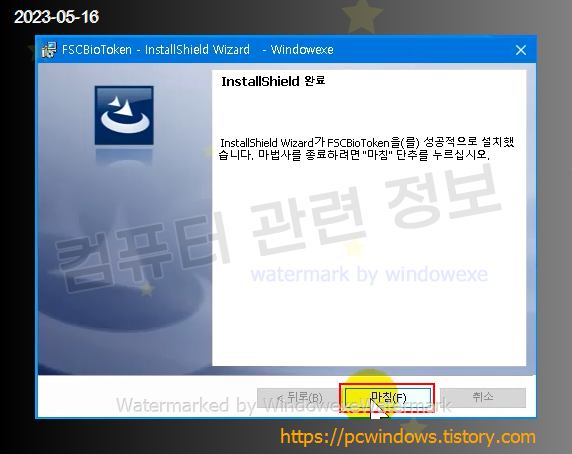The image size is (572, 454).
Task: Click the 2023-05-16 date text
Action: coord(57,17)
